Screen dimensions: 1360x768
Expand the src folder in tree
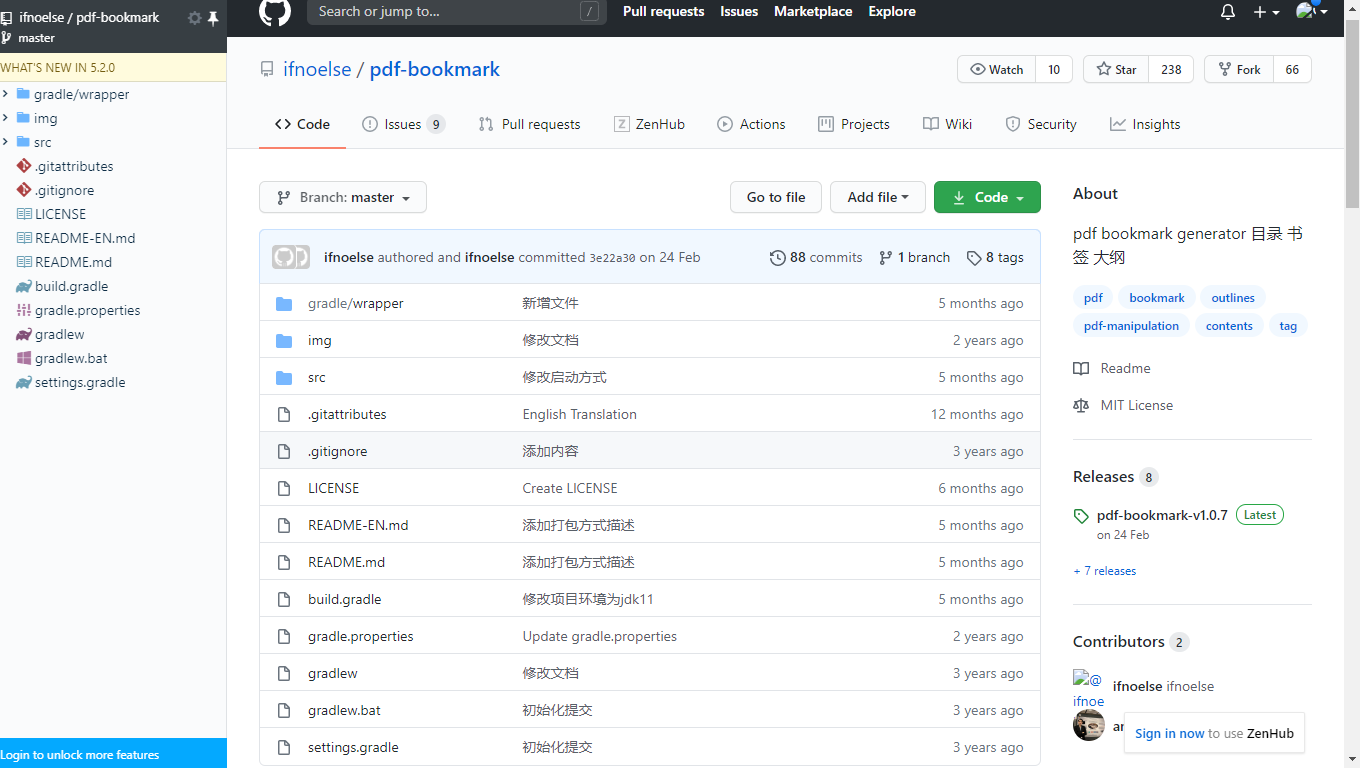(x=6, y=142)
